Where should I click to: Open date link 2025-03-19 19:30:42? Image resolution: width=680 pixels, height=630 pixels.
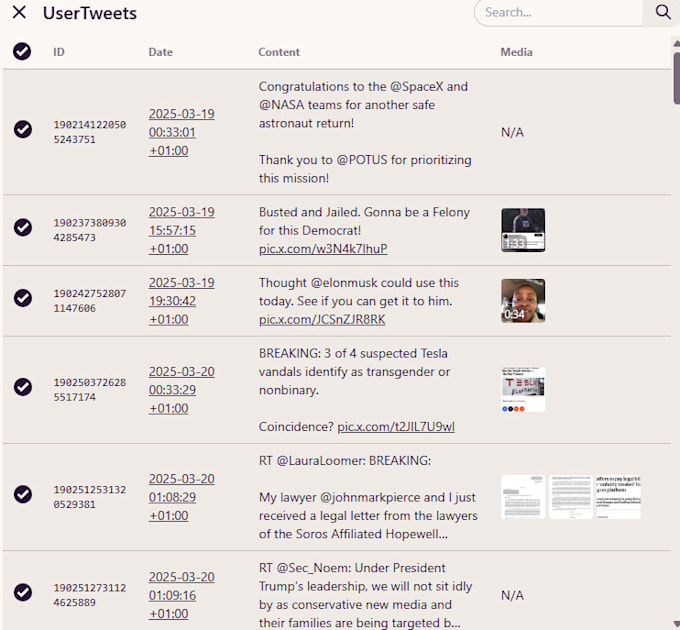click(x=181, y=301)
